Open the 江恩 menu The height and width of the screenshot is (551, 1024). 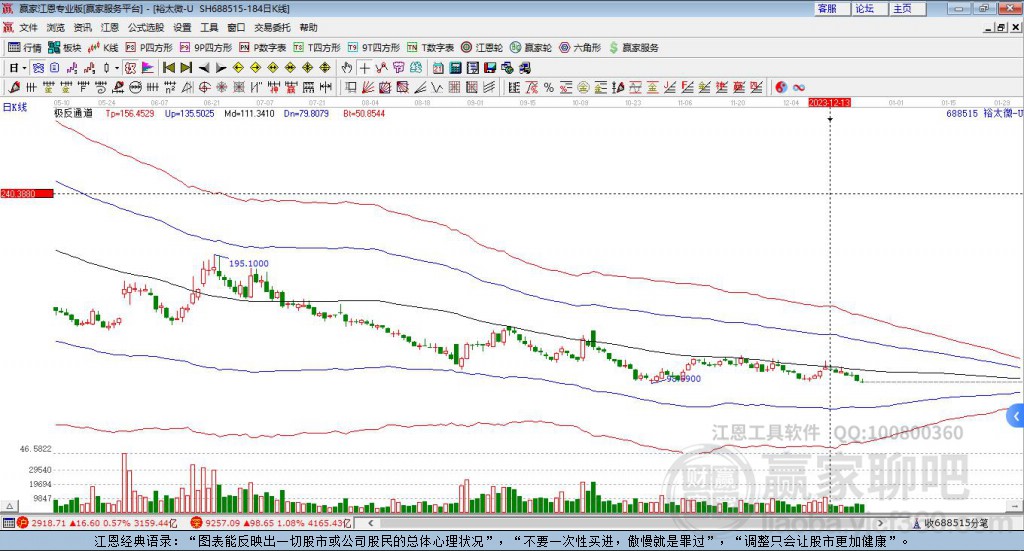[110, 27]
